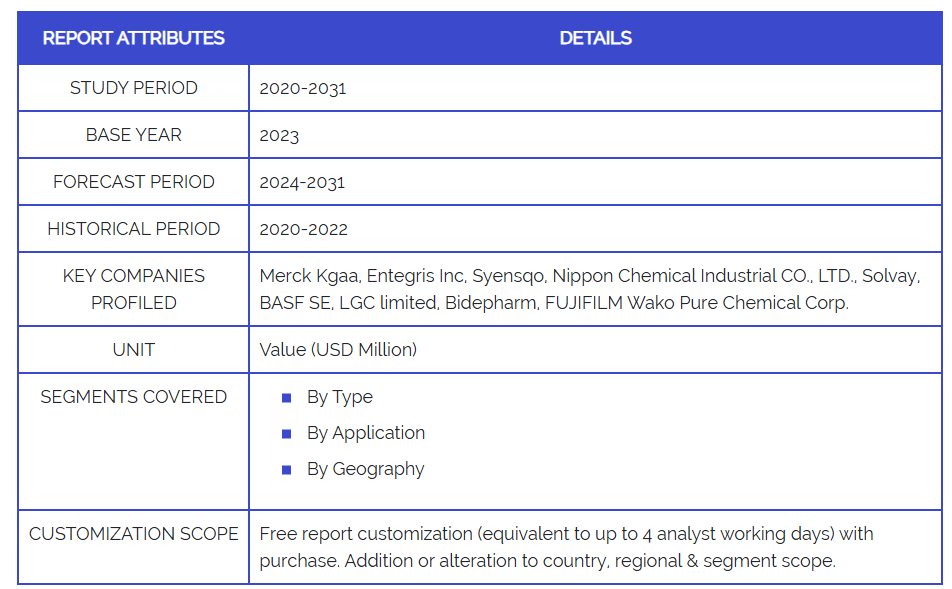Click the historical period value 2020-2022

(x=303, y=229)
